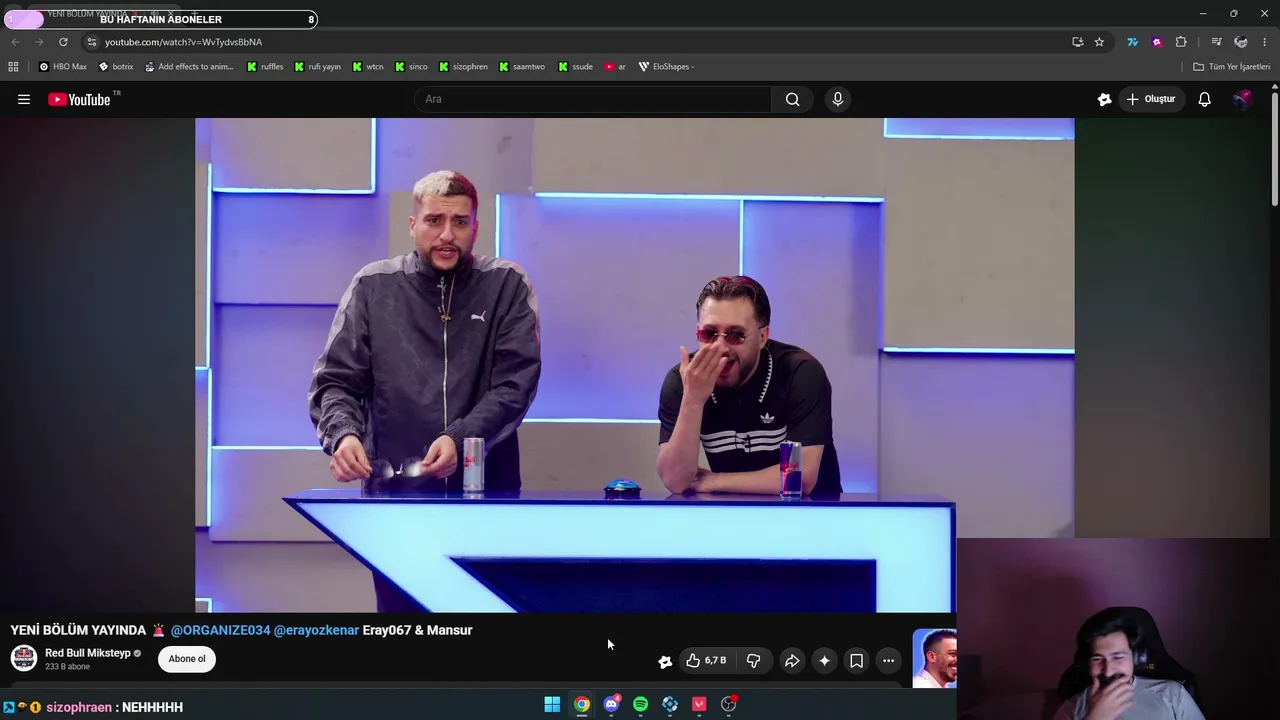Open the @erayozkenar mention link
1280x720 pixels.
pos(316,630)
